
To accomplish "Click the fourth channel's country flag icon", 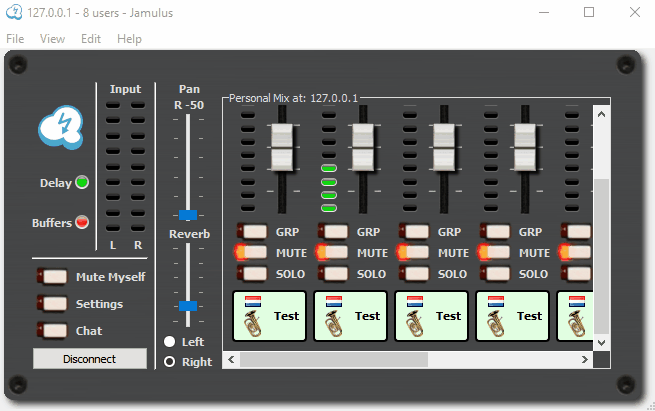I will [496, 301].
